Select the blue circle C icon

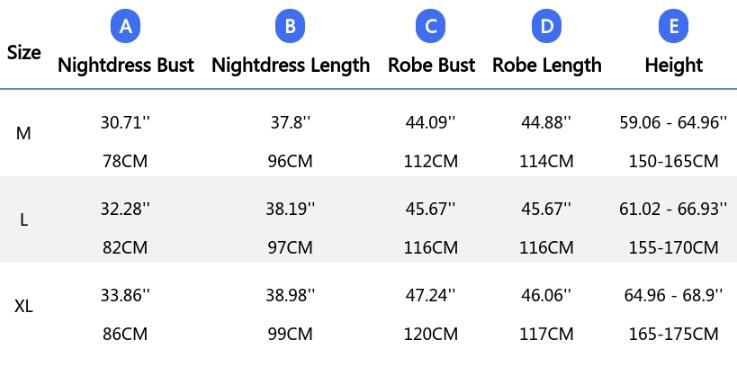tap(431, 26)
